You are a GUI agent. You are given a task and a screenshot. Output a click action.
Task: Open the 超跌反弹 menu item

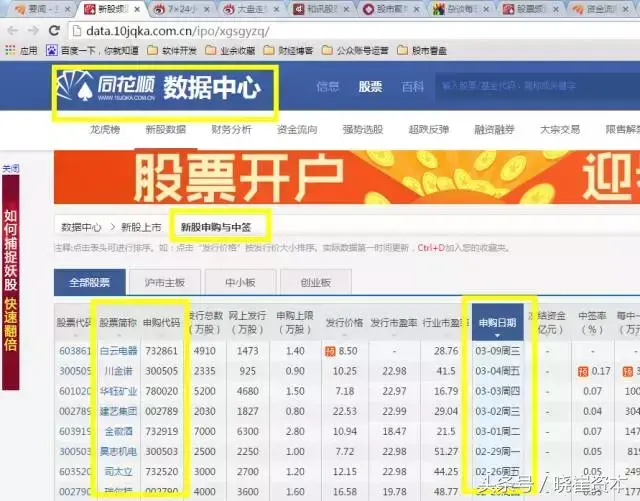pos(429,130)
